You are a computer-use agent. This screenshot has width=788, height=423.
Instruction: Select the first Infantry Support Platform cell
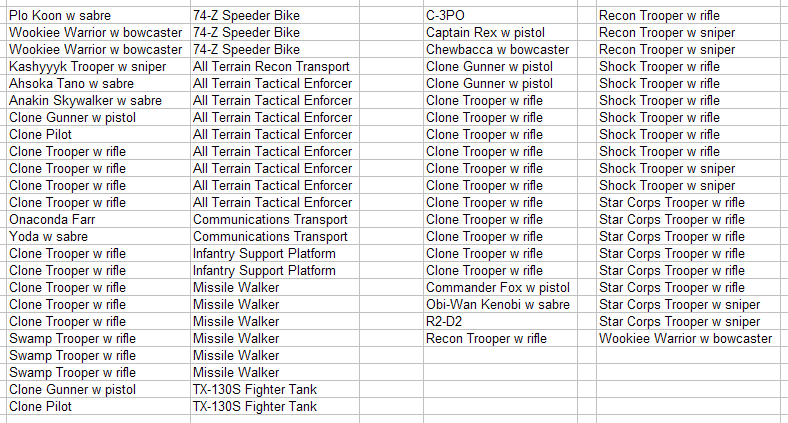[275, 254]
